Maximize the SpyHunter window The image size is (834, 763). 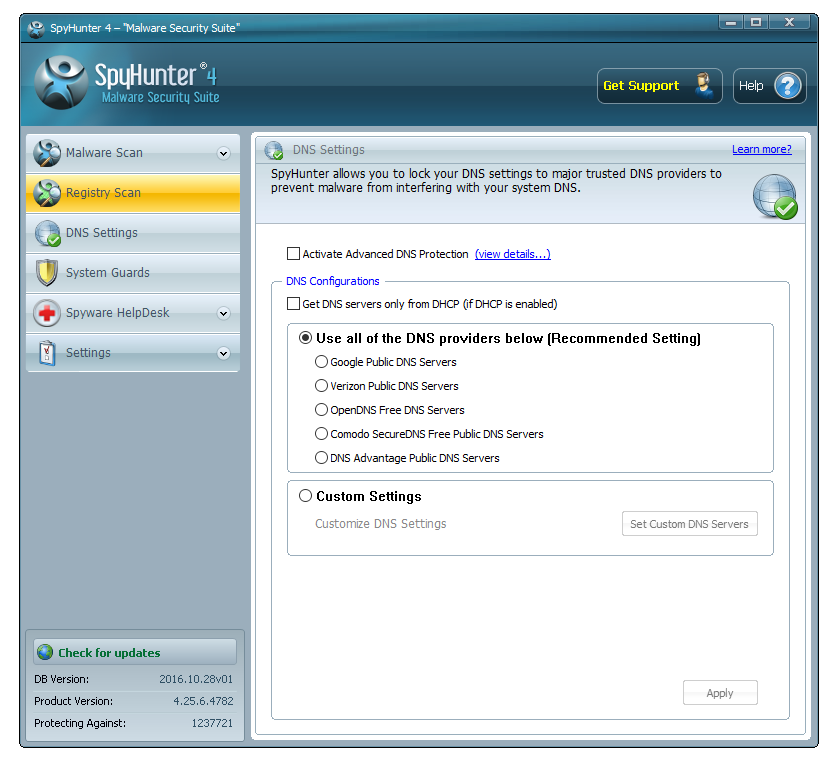click(x=756, y=22)
